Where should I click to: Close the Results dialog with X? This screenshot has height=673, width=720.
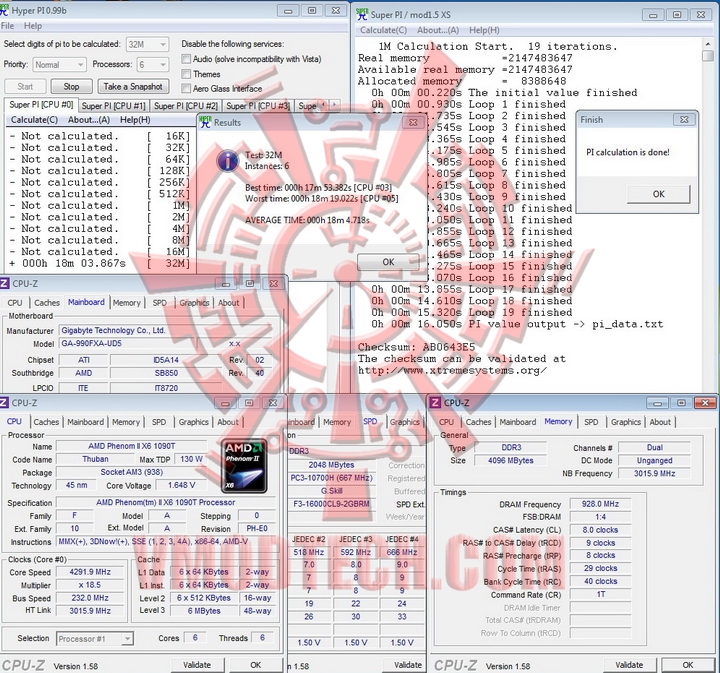click(413, 122)
